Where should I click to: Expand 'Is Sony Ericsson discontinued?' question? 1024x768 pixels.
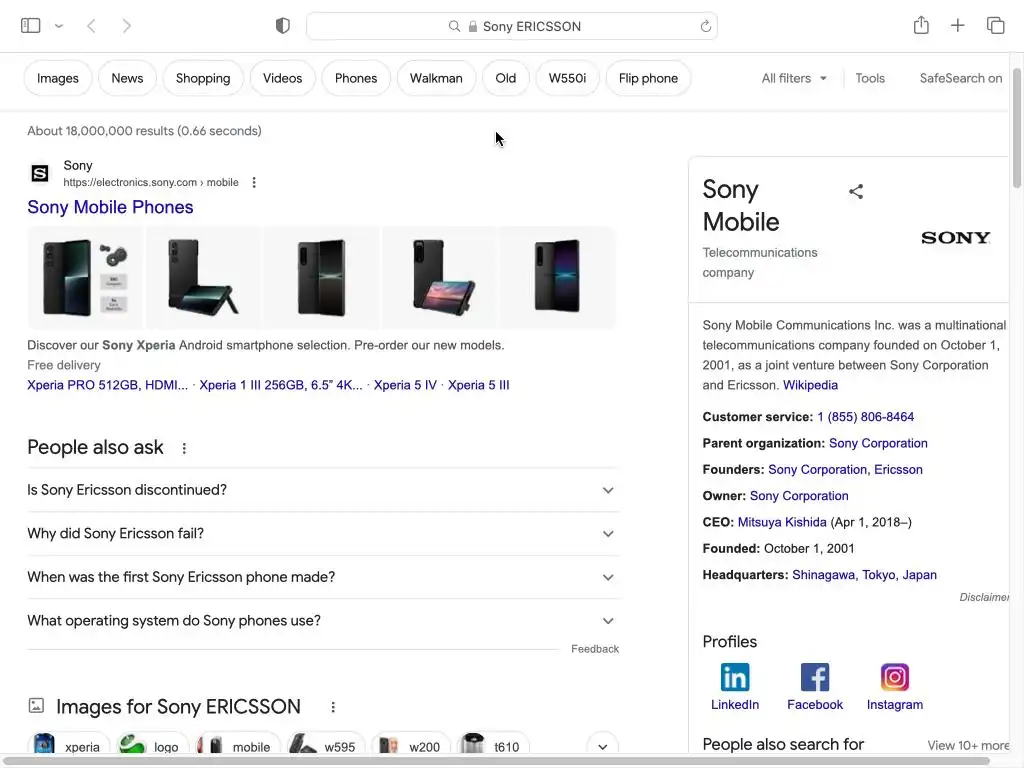323,490
